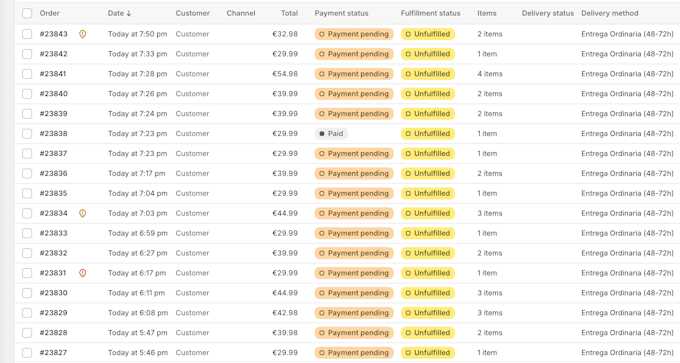Click Entrega Ordinaria cell of order #23833
680x363 pixels.
628,233
